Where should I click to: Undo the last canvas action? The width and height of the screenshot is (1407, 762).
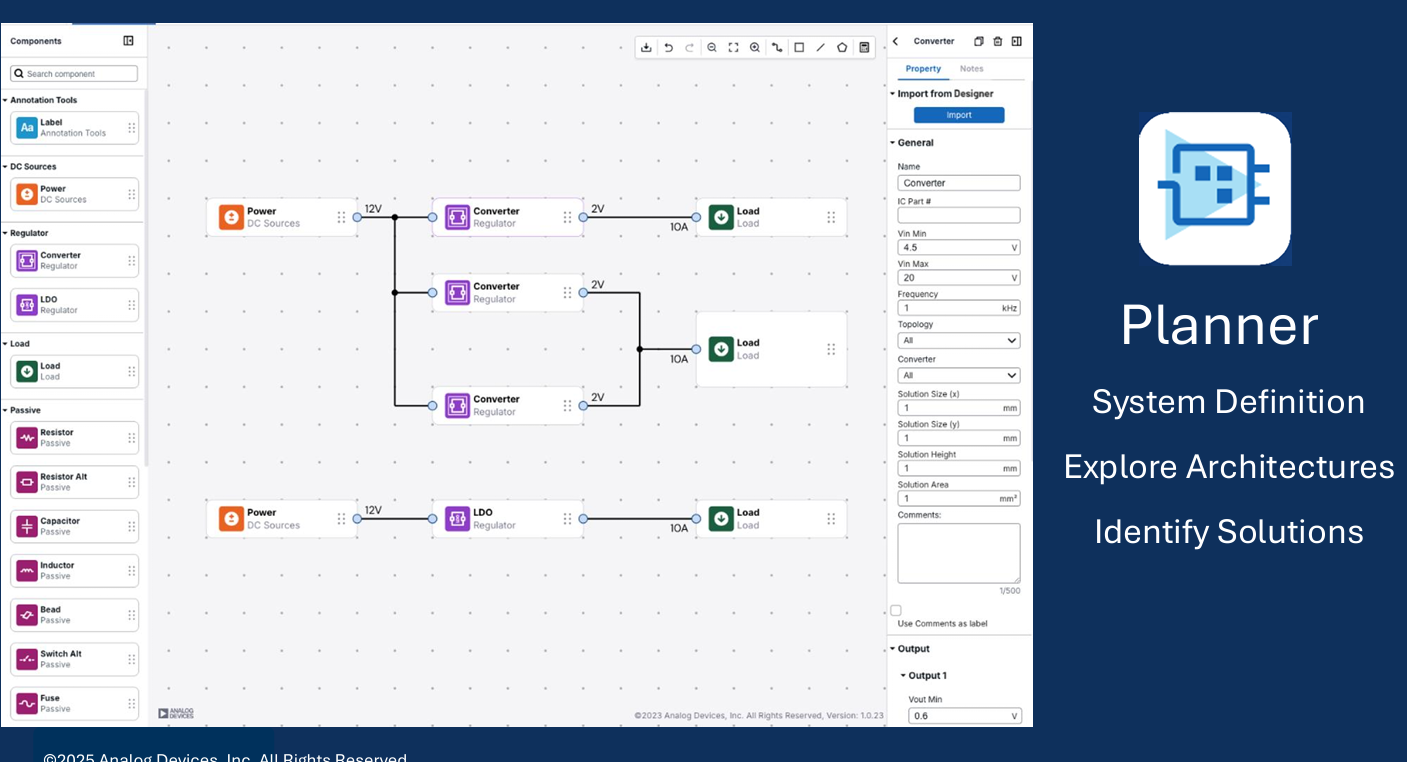[x=668, y=47]
